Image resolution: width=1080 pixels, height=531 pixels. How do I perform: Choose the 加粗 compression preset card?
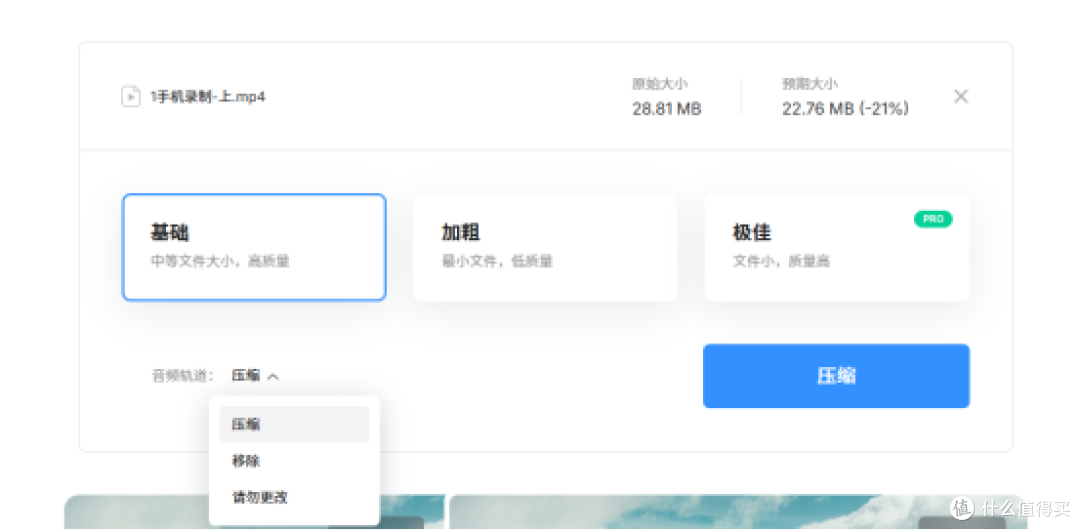(x=545, y=247)
